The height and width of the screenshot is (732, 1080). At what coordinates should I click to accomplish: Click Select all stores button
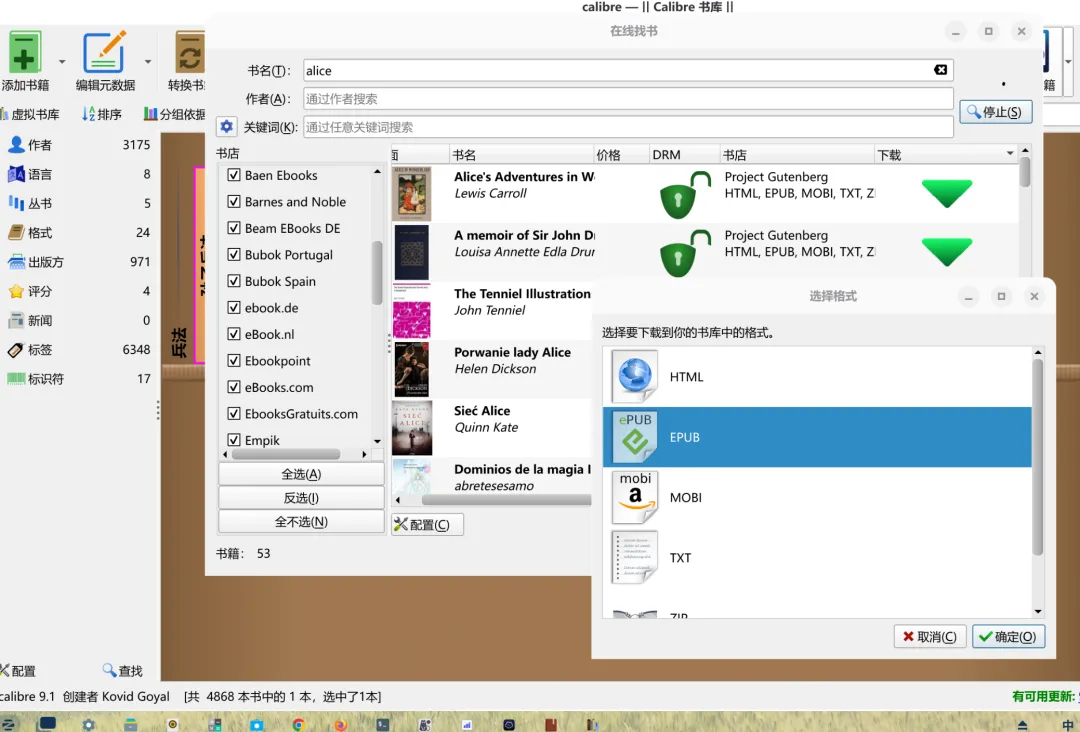click(301, 474)
